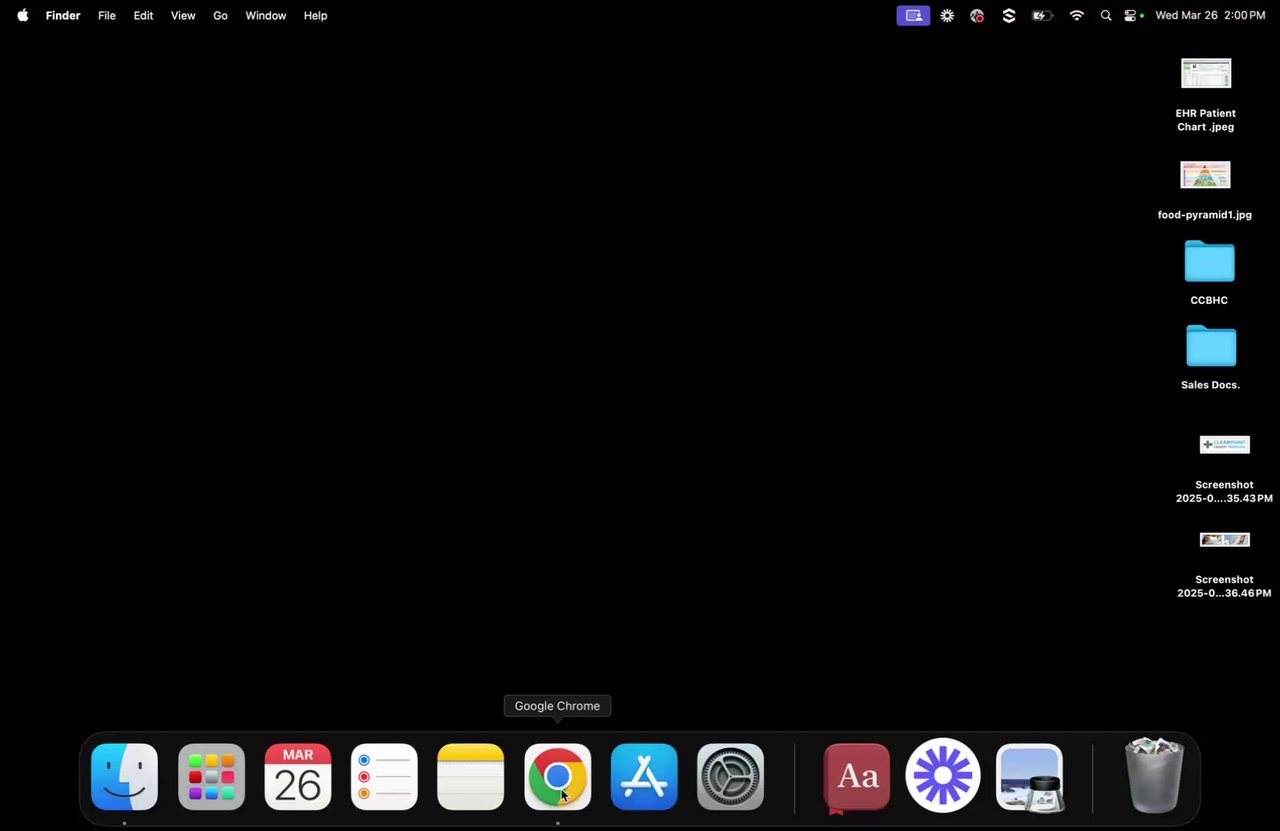Open the Window menu
Screen dimensions: 1280x831
(x=266, y=16)
